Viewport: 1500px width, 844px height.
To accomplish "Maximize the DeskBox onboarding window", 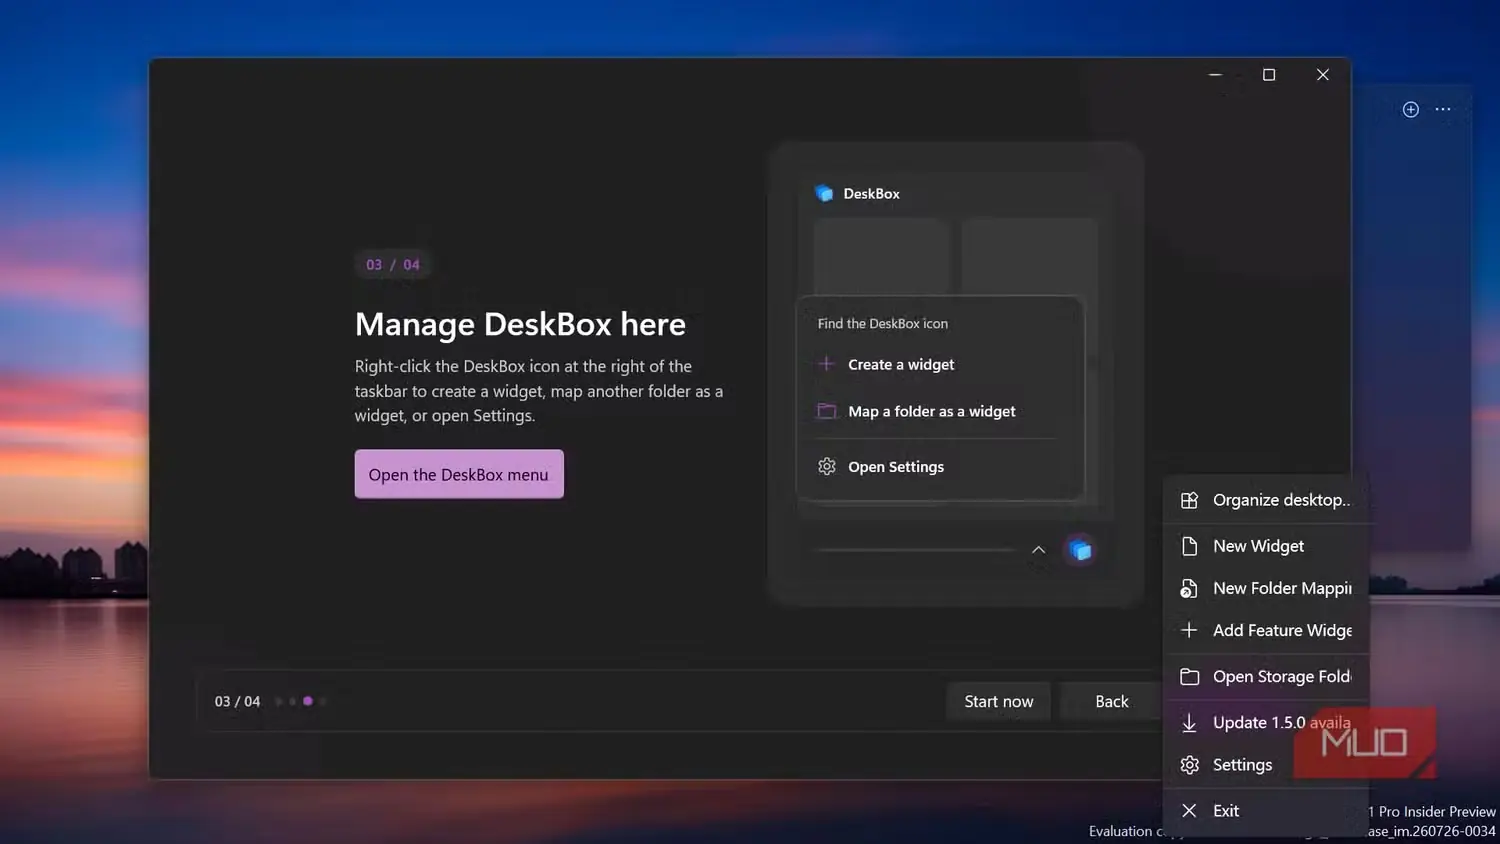I will point(1269,75).
